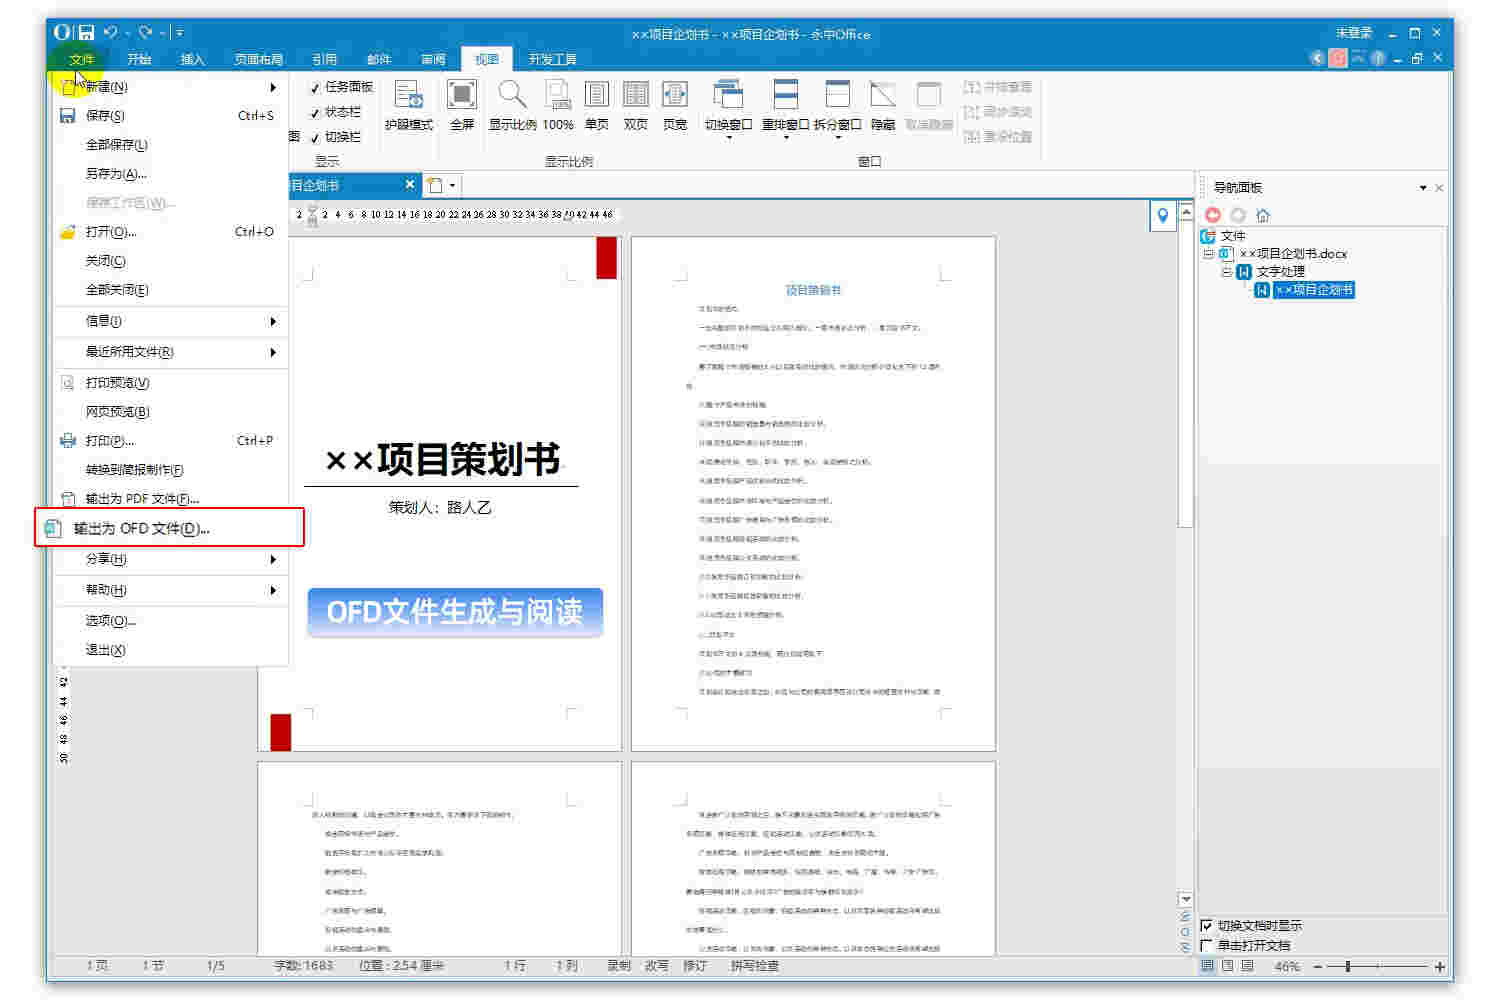Uncheck 切换文档时显示 in navigation panel
The height and width of the screenshot is (1000, 1500).
pos(1208,925)
